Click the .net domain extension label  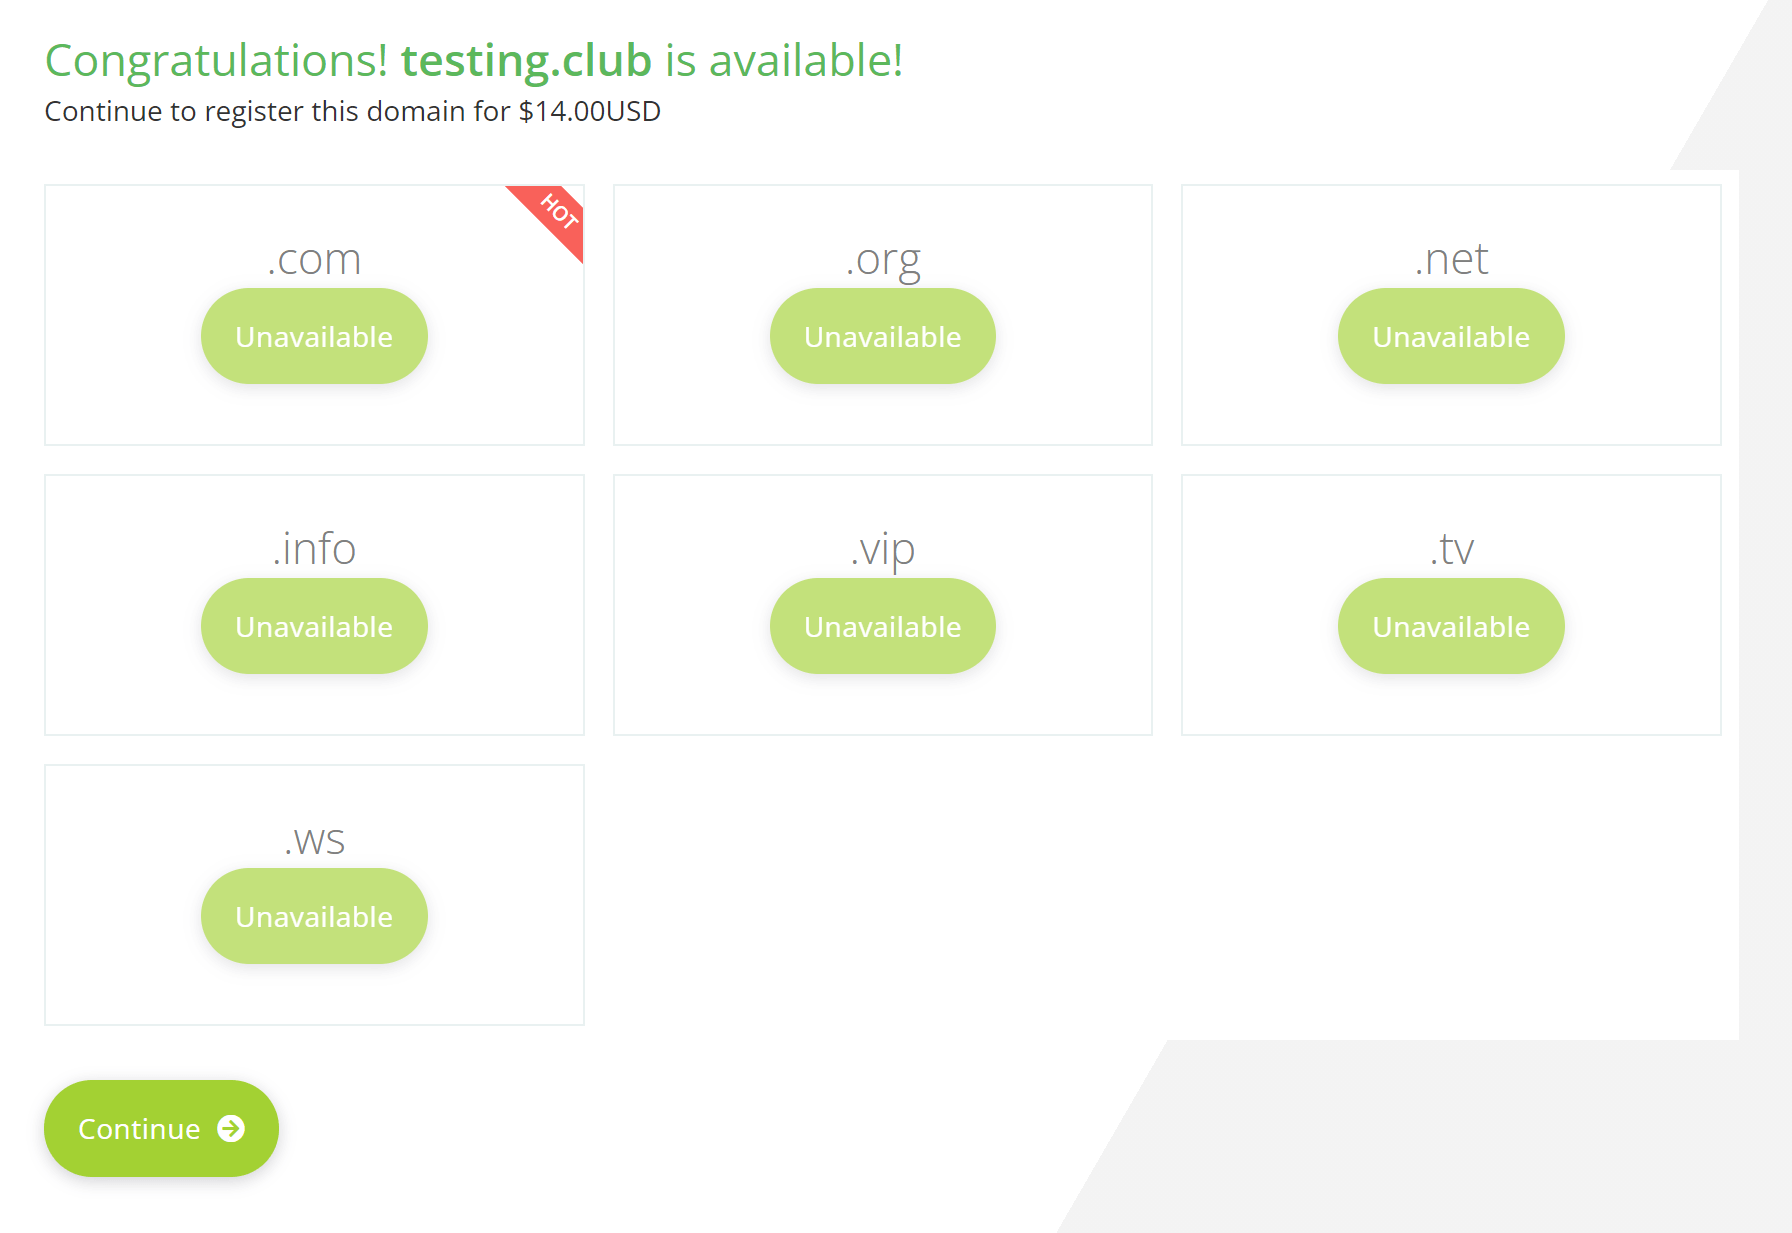1450,260
